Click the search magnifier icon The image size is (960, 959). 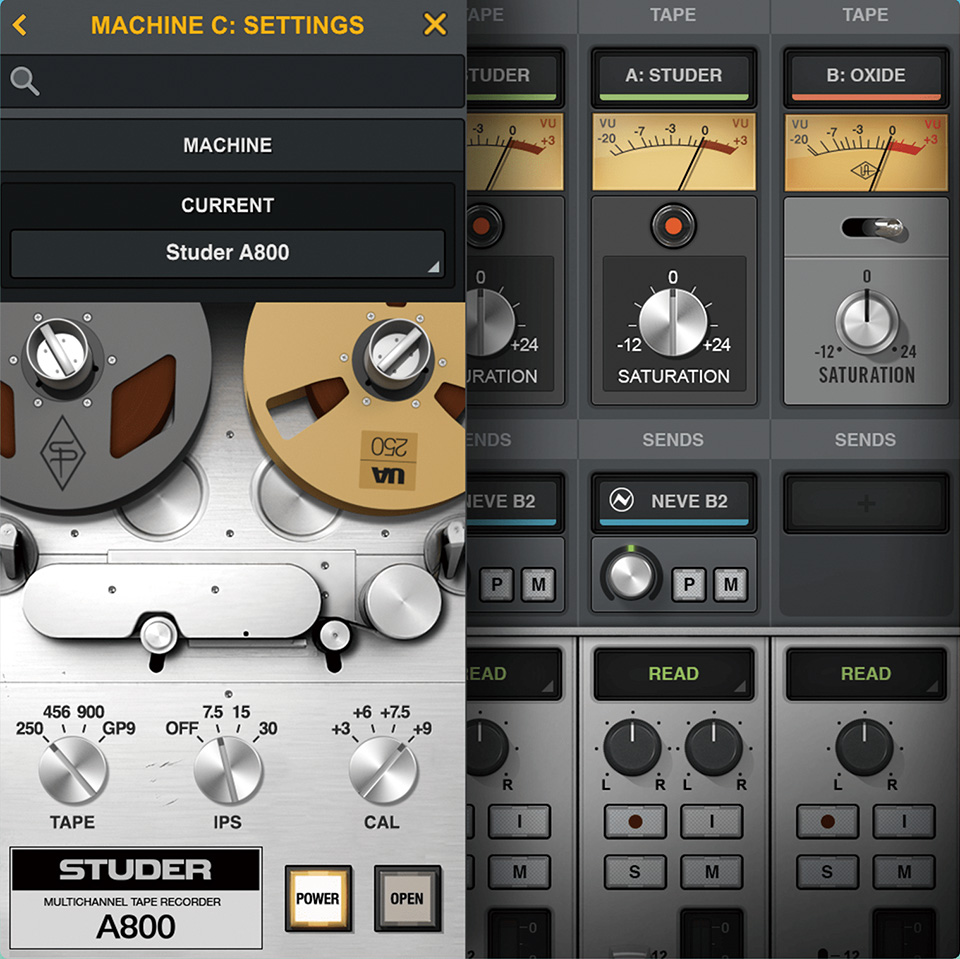(24, 81)
